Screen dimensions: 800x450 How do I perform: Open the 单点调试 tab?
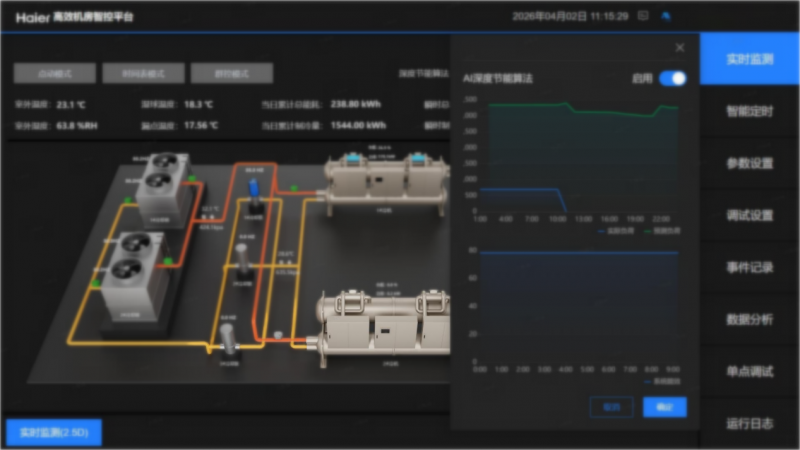750,371
